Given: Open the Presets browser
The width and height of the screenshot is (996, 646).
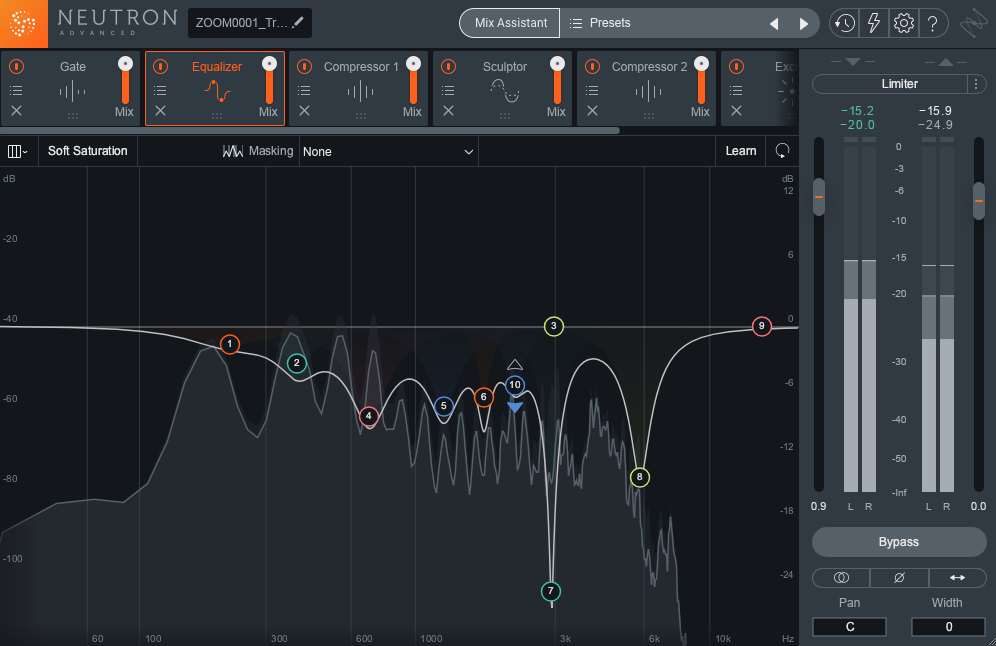Looking at the screenshot, I should (600, 23).
